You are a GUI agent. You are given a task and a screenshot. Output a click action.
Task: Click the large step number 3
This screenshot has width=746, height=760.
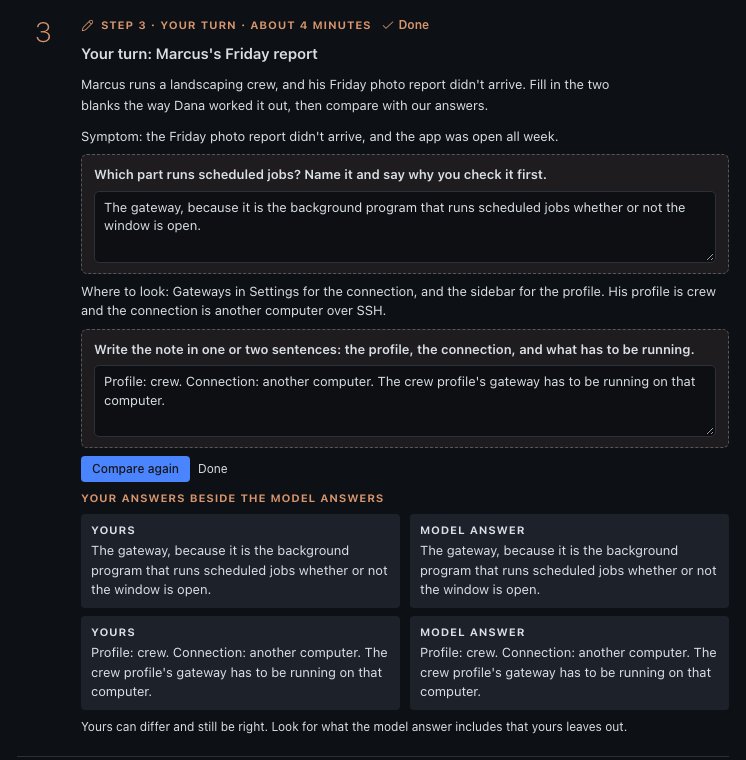tap(43, 33)
